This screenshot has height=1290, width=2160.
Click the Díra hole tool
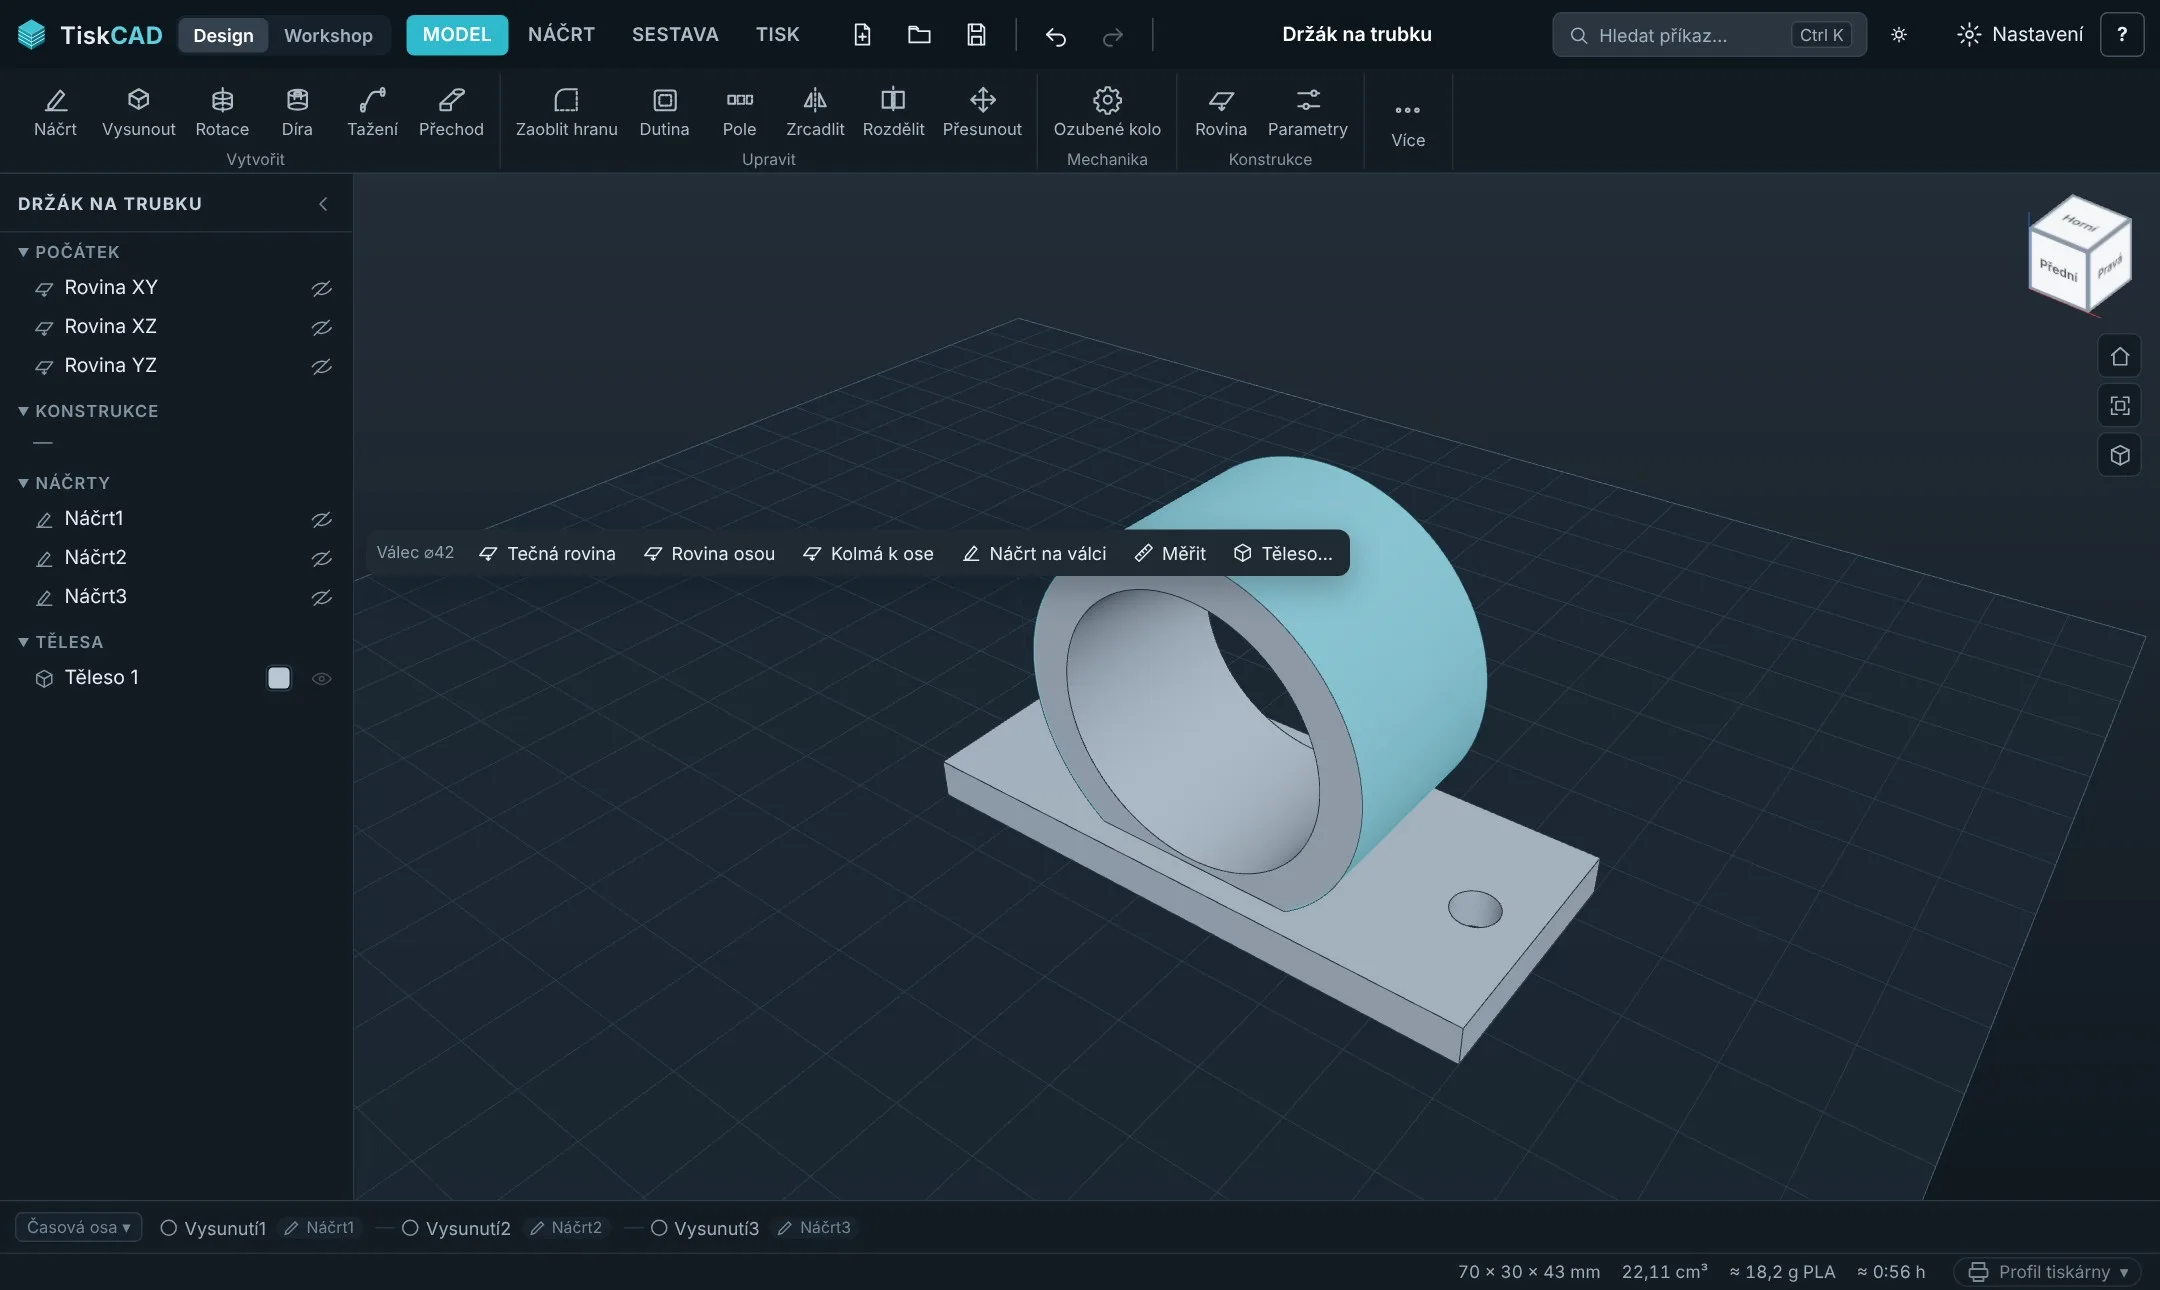297,112
